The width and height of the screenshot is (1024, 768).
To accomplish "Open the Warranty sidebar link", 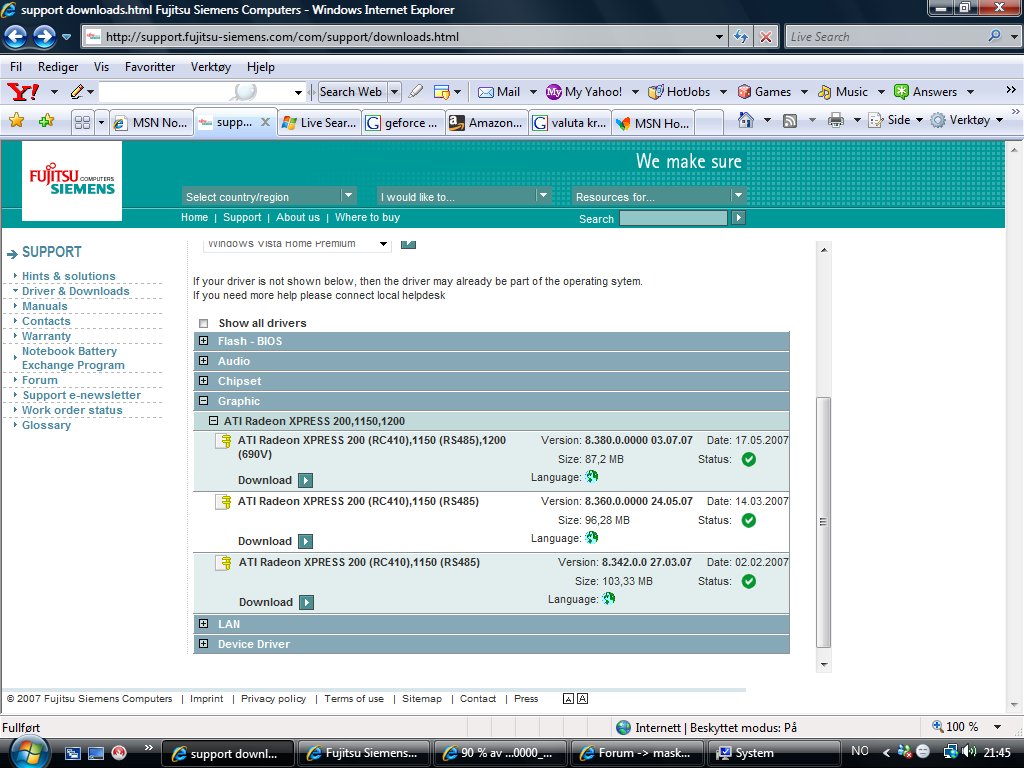I will point(46,336).
